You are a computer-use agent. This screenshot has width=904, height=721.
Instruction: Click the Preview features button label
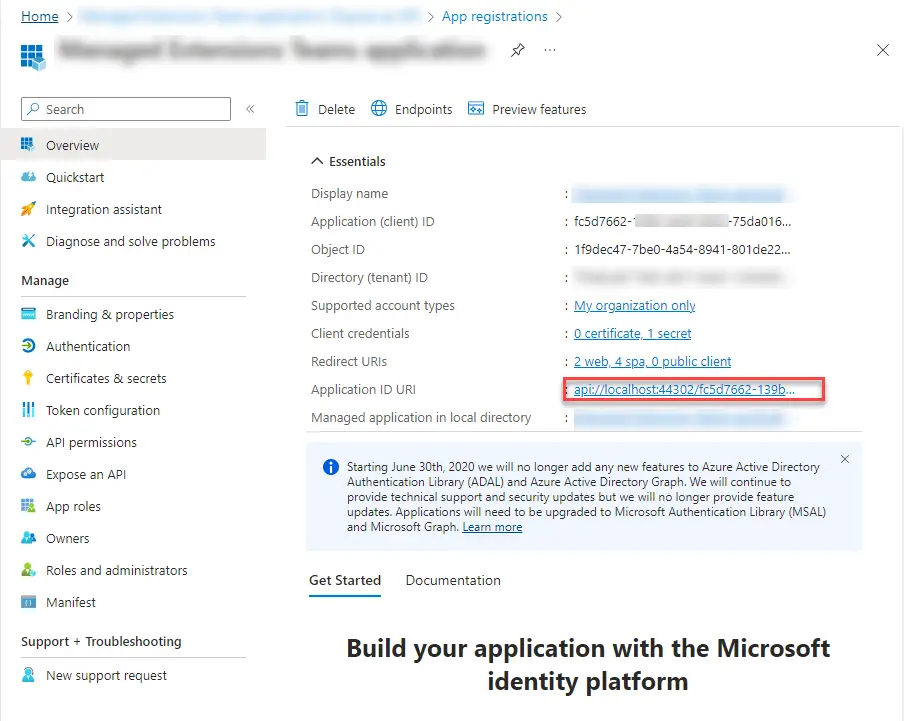click(539, 110)
